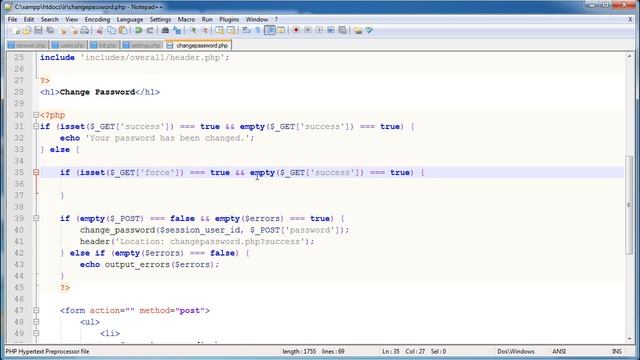Screen dimensions: 640x360
Task: Click the Save recorded macro icon
Action: point(342,30)
